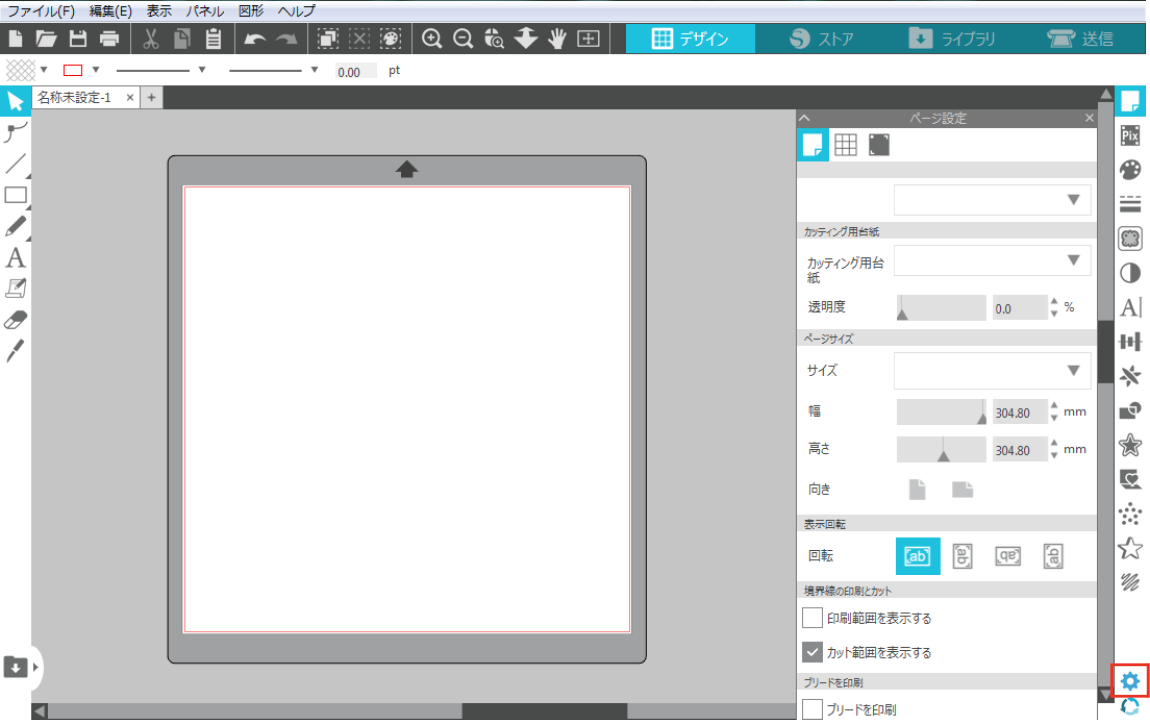The width and height of the screenshot is (1150, 720).
Task: Select the Eraser tool
Action: coord(15,320)
